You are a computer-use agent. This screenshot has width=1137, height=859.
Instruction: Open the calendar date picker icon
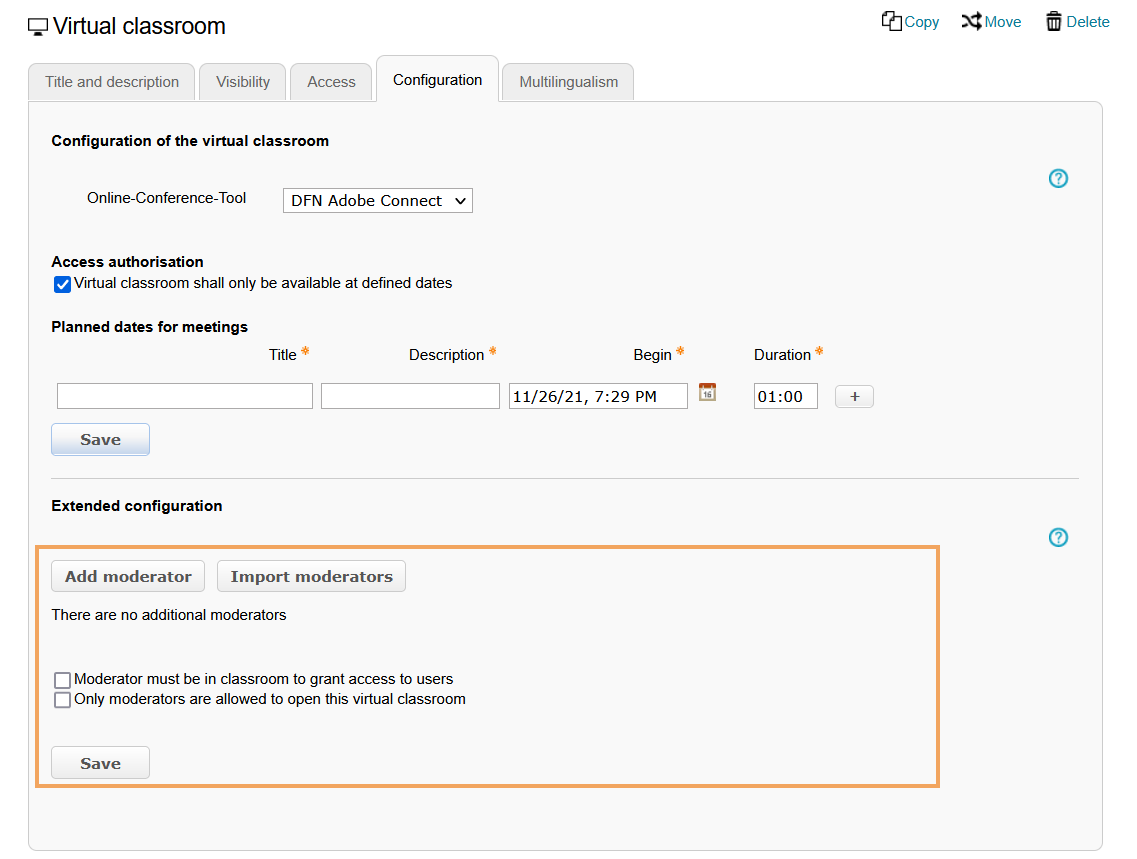tap(707, 393)
